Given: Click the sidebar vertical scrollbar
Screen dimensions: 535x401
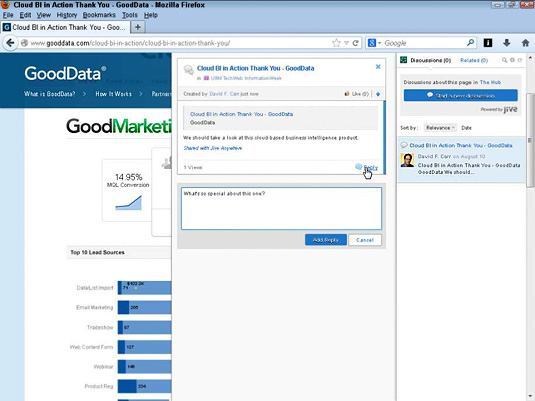Looking at the screenshot, I should 530,140.
